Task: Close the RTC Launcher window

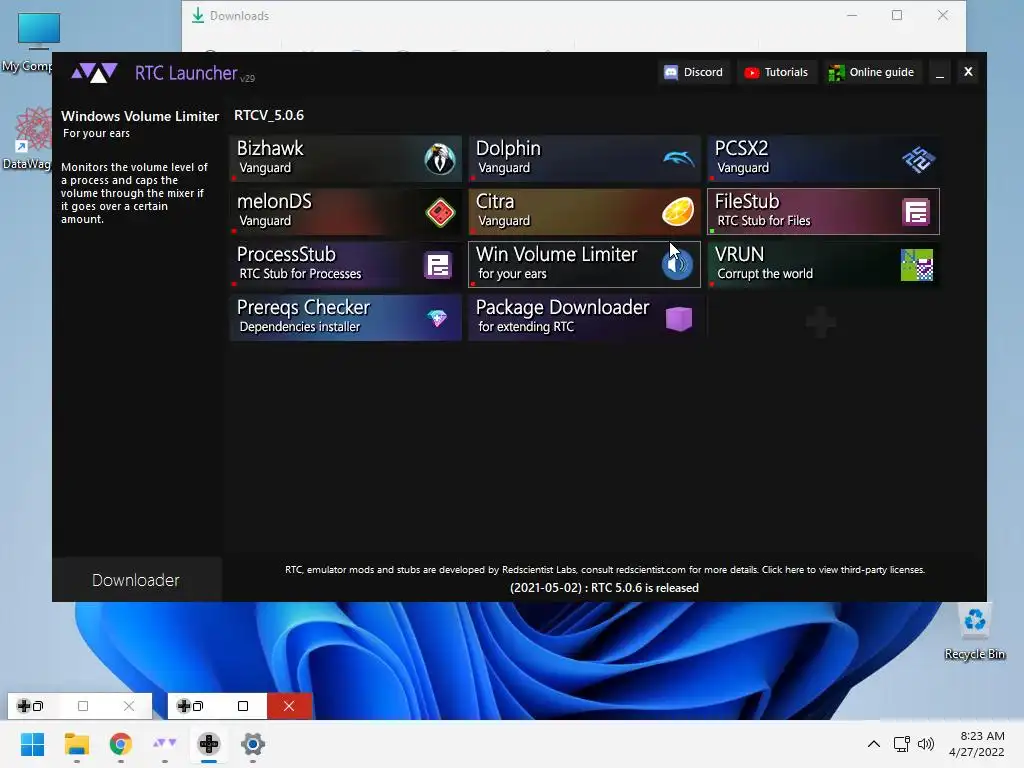Action: (x=968, y=72)
